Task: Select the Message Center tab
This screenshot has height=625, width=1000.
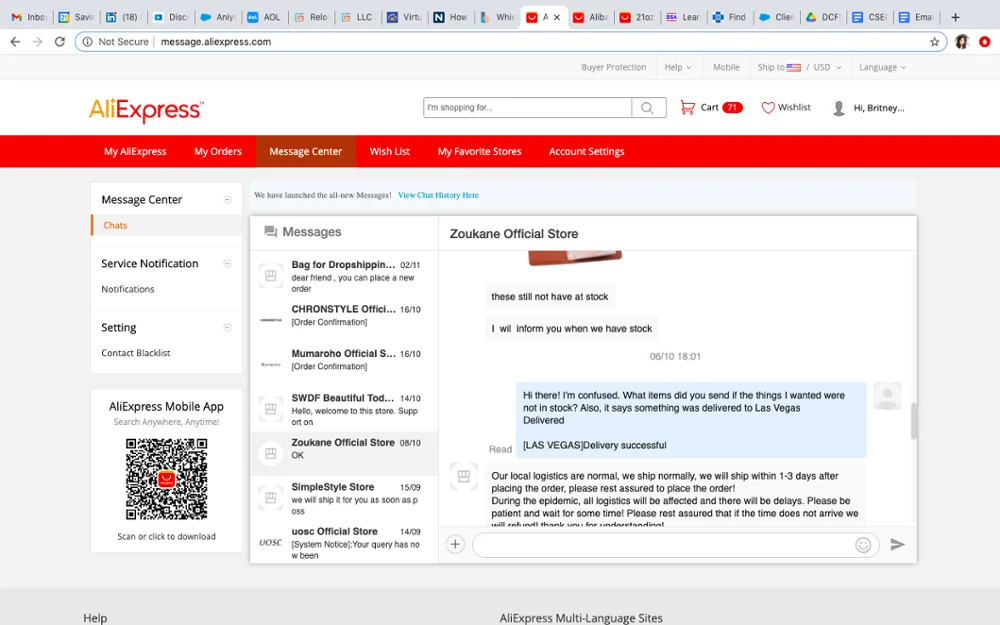Action: [305, 151]
